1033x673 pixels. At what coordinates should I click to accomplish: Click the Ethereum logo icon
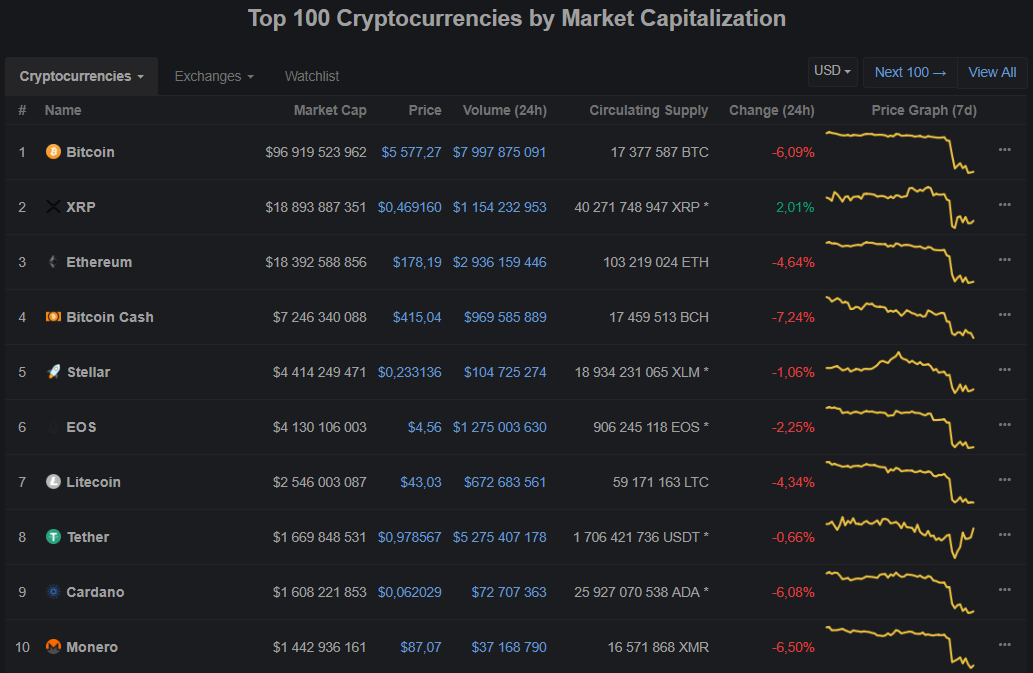point(53,262)
